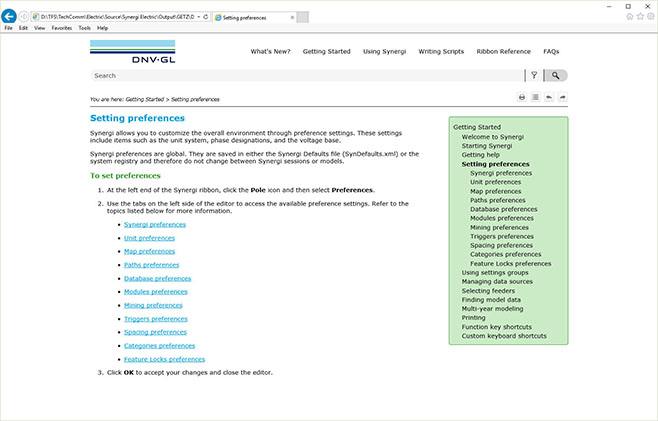The width and height of the screenshot is (658, 421).
Task: Click the expand all list icon
Action: pos(535,97)
